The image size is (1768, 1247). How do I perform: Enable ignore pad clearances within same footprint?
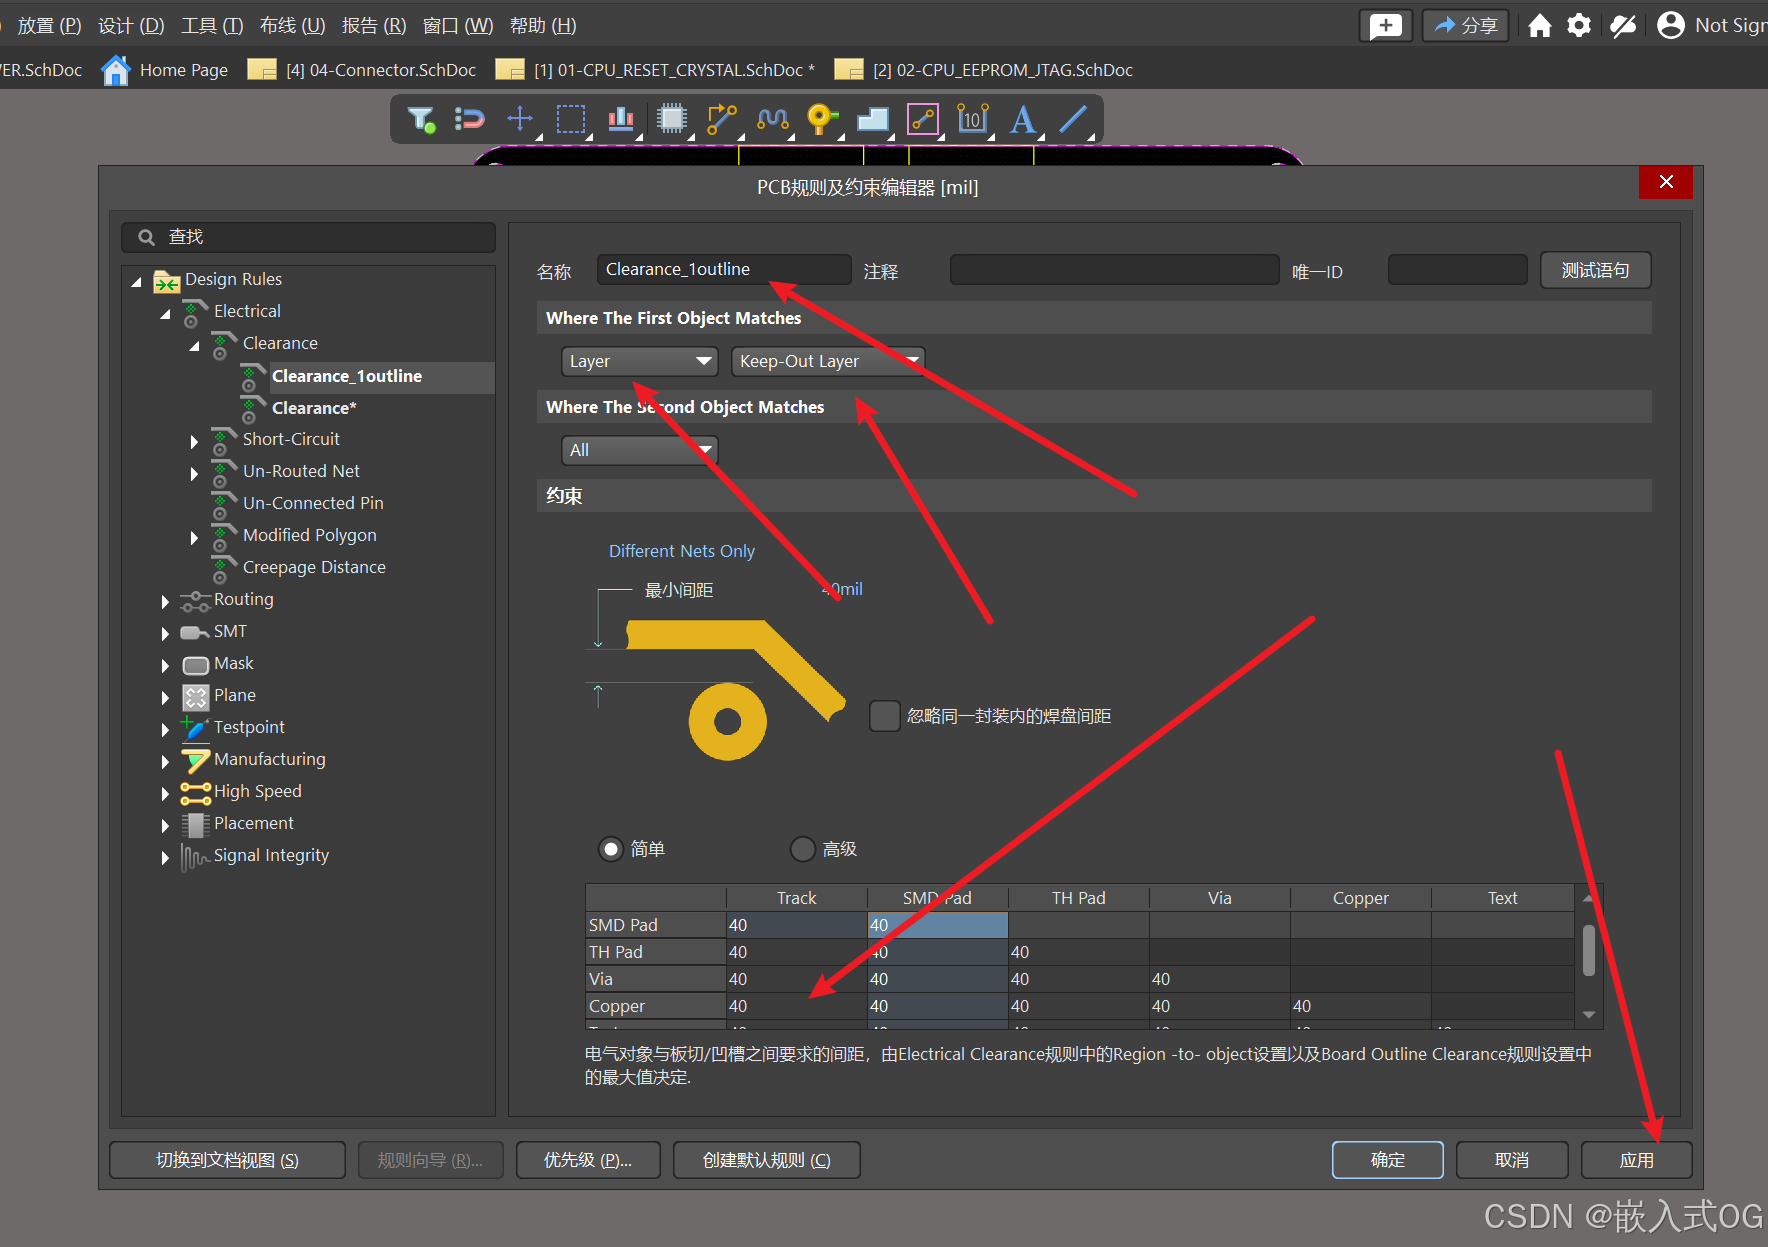pyautogui.click(x=885, y=716)
